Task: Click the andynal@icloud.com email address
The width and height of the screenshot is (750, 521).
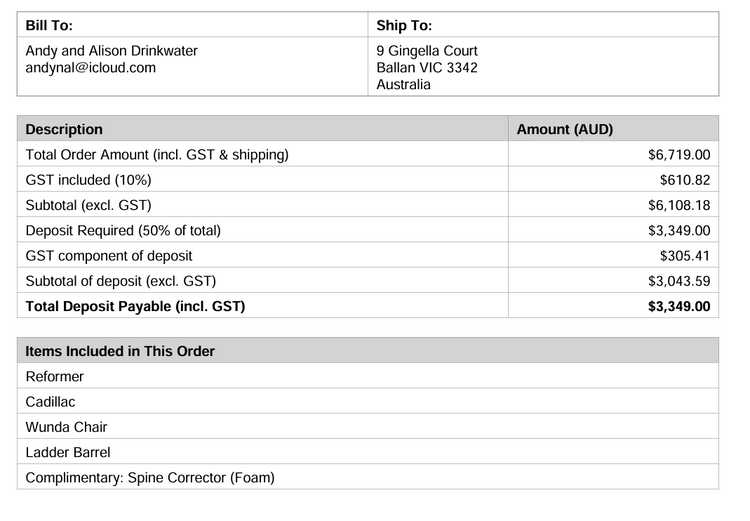Action: tap(91, 68)
